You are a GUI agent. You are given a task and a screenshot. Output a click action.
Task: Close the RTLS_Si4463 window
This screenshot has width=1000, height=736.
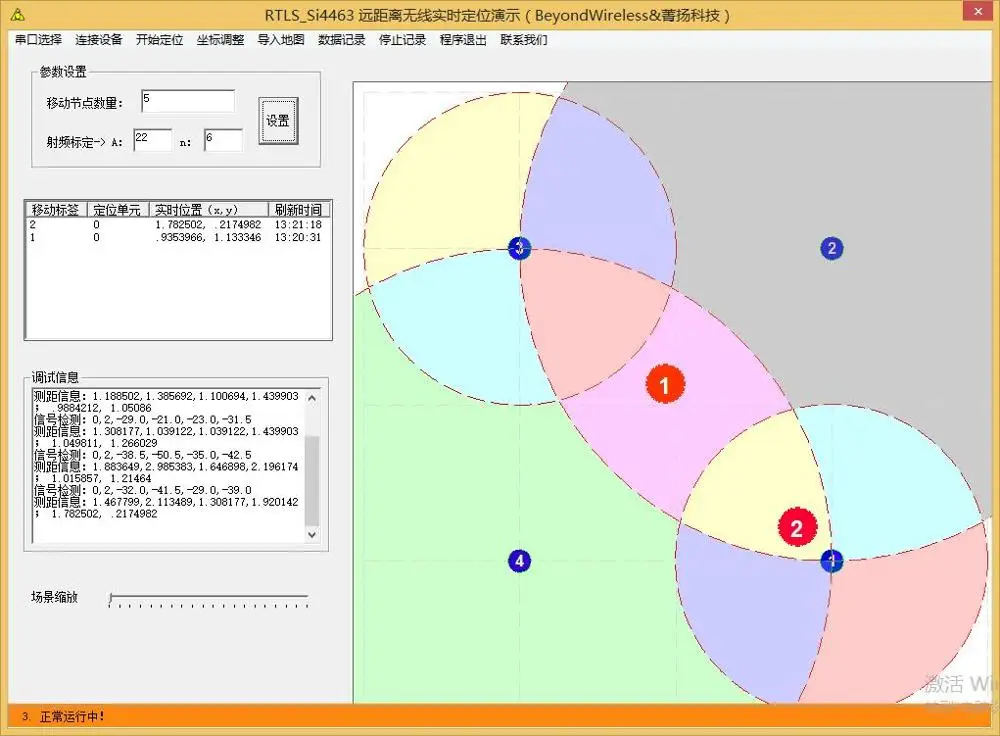978,11
